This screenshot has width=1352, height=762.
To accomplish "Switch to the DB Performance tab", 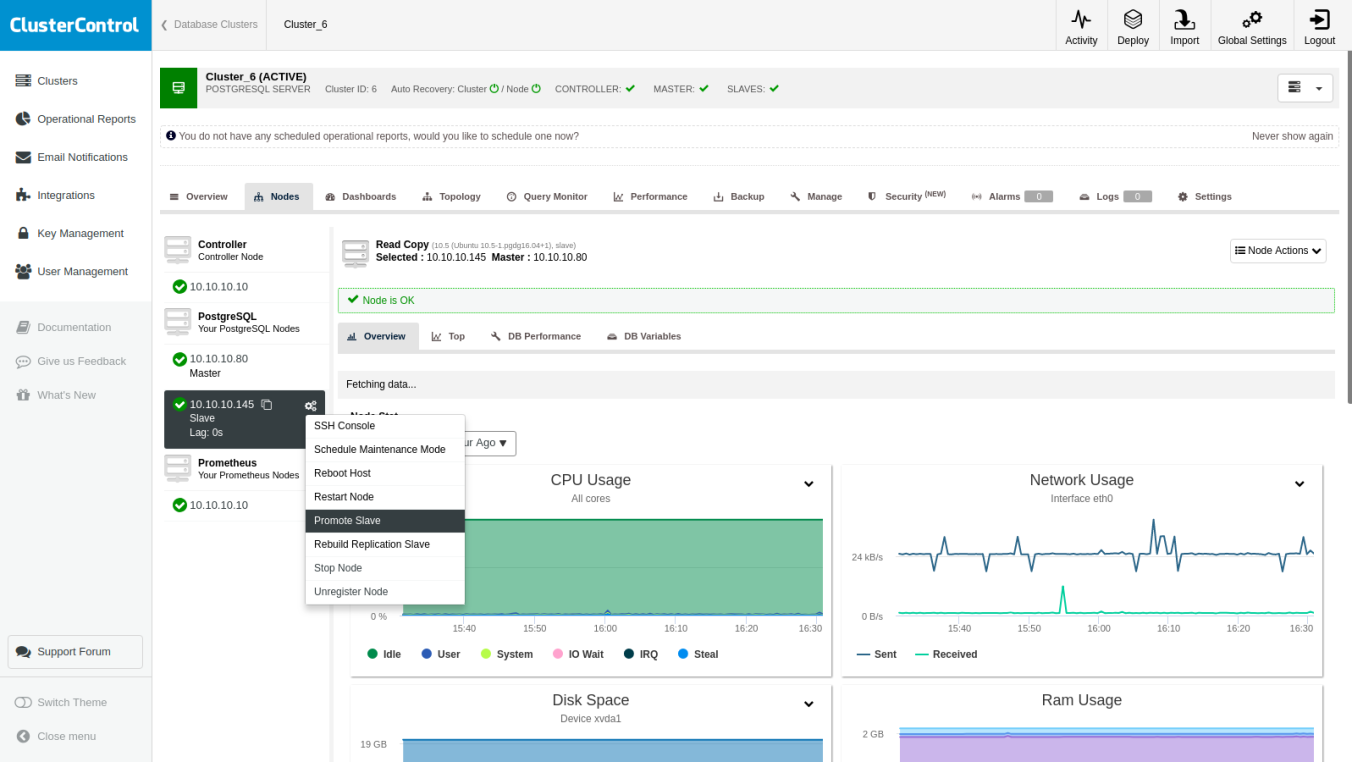I will coord(536,337).
